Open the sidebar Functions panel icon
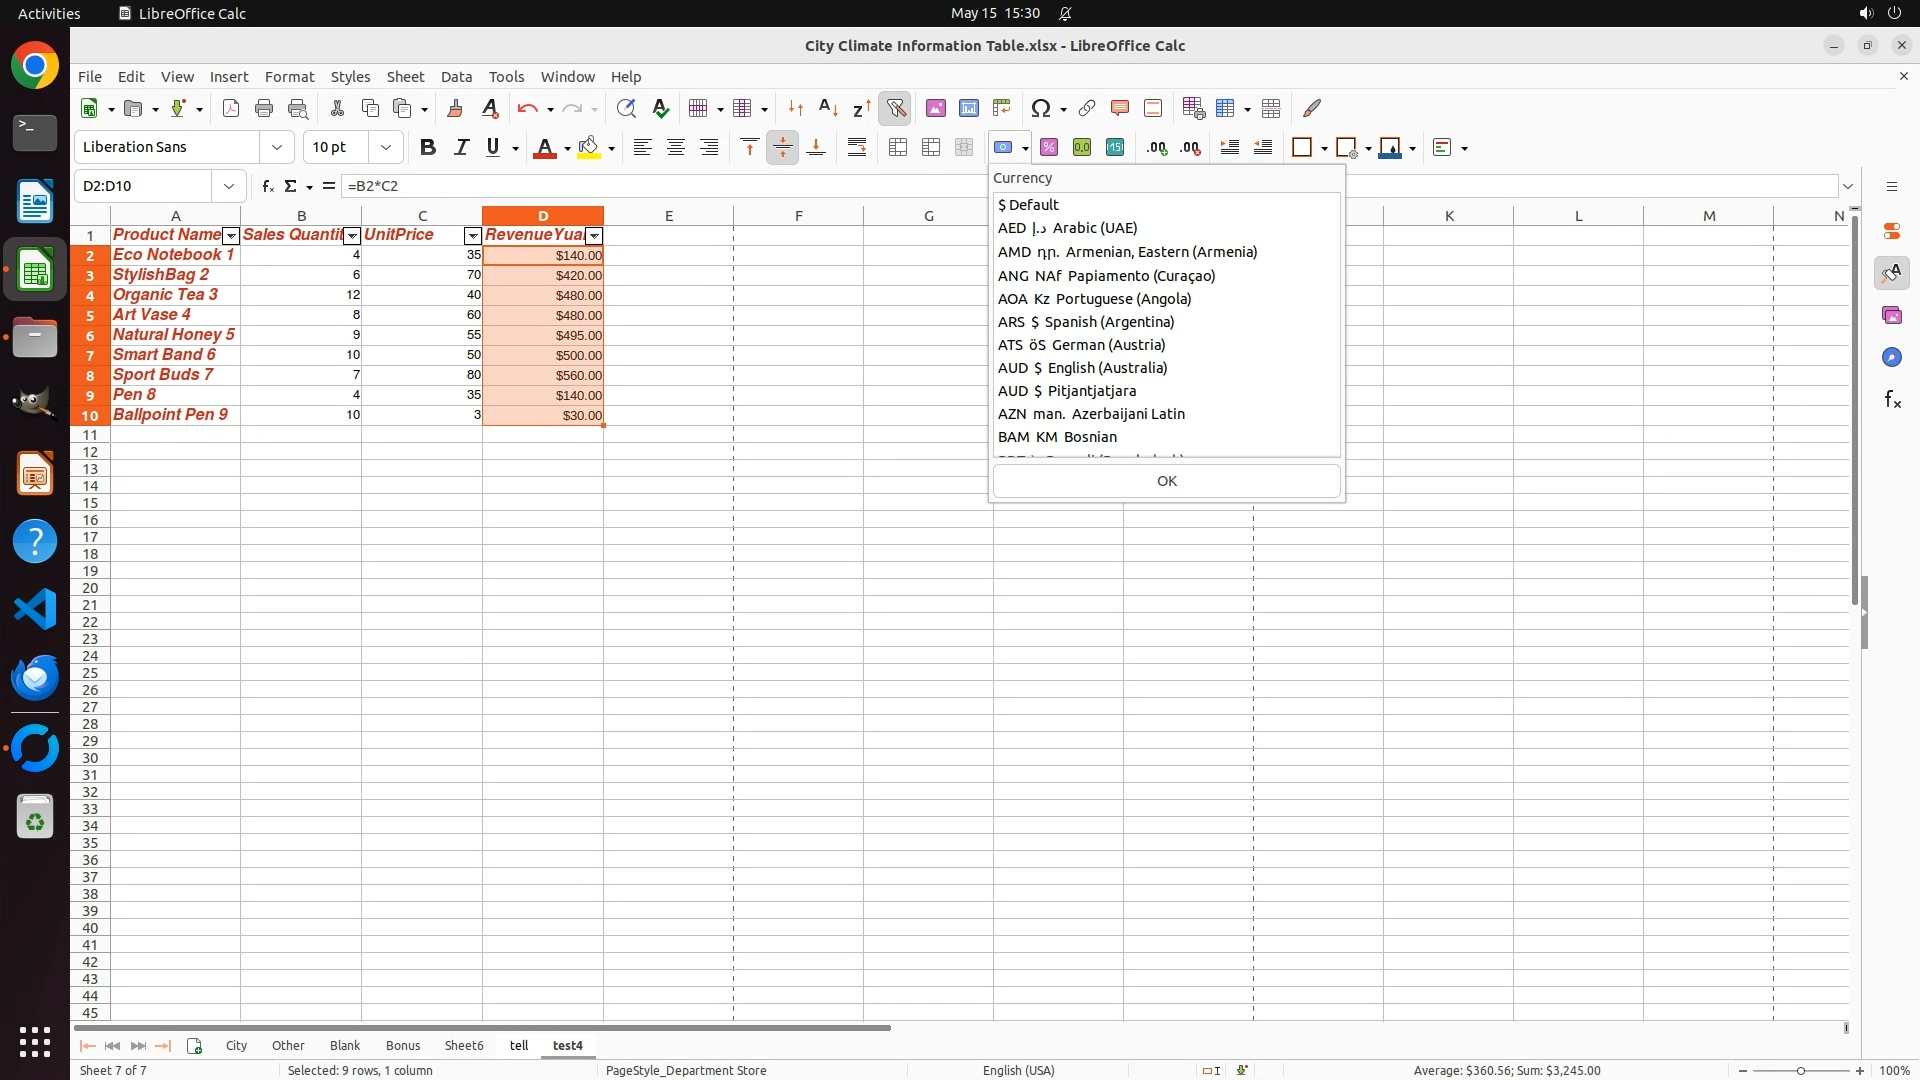The height and width of the screenshot is (1080, 1920). (1892, 400)
